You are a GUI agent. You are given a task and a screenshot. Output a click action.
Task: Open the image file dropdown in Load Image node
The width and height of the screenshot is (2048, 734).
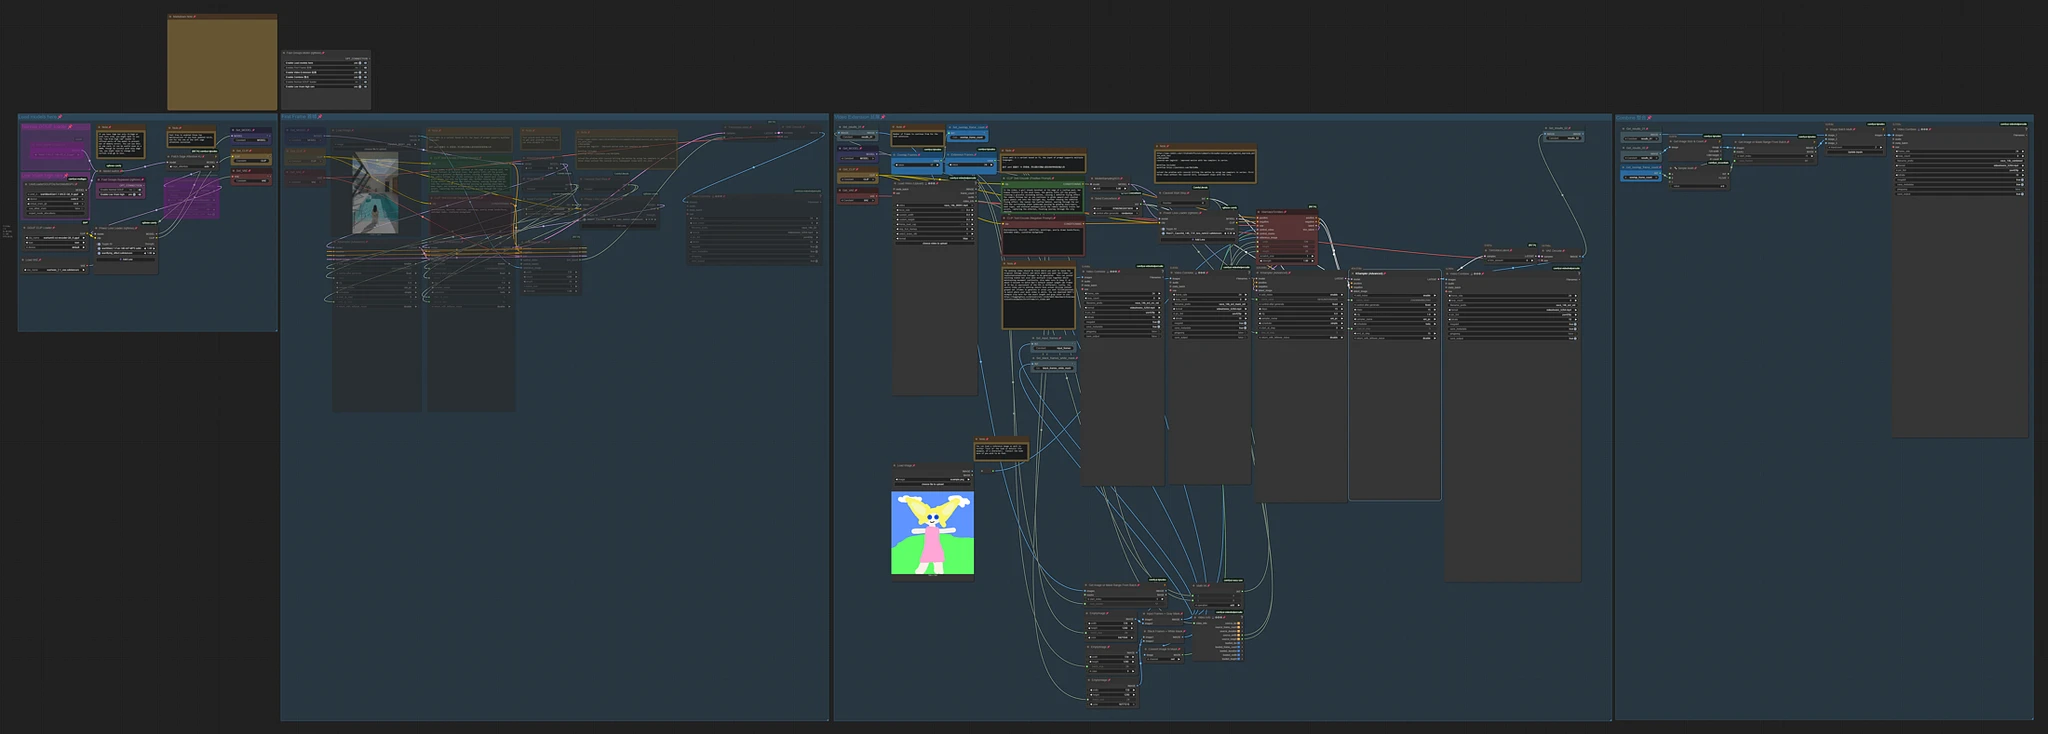[x=932, y=479]
